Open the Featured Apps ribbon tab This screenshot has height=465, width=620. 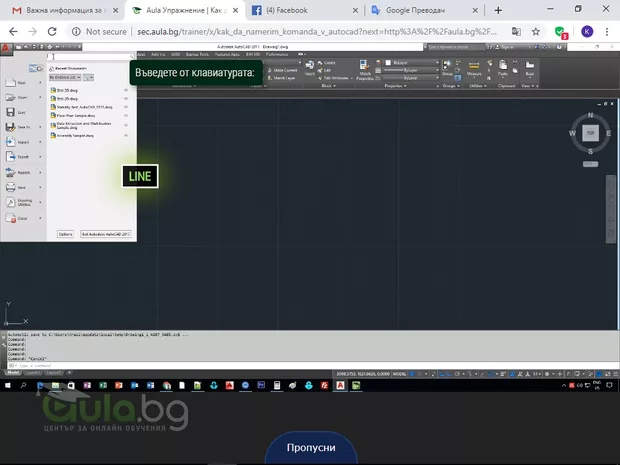click(227, 54)
